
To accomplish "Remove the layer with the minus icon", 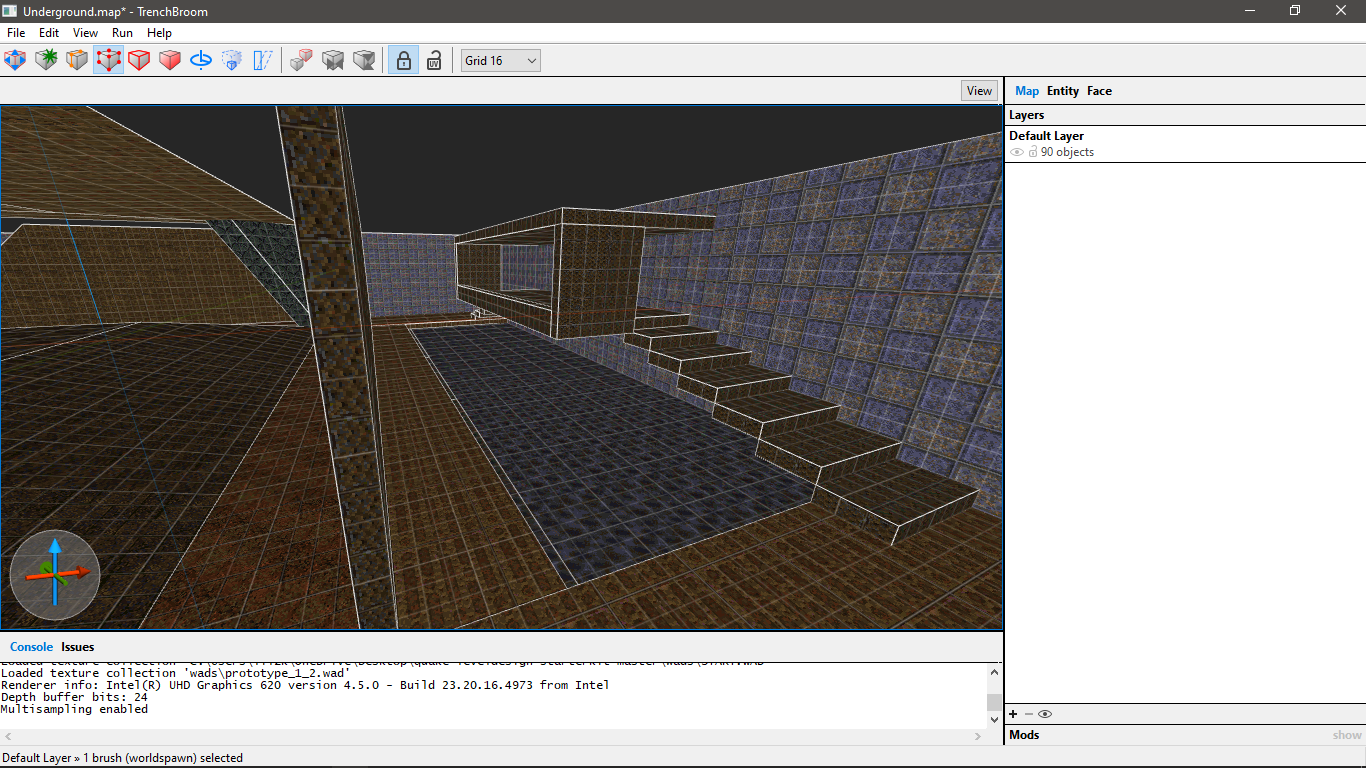I will [x=1028, y=714].
